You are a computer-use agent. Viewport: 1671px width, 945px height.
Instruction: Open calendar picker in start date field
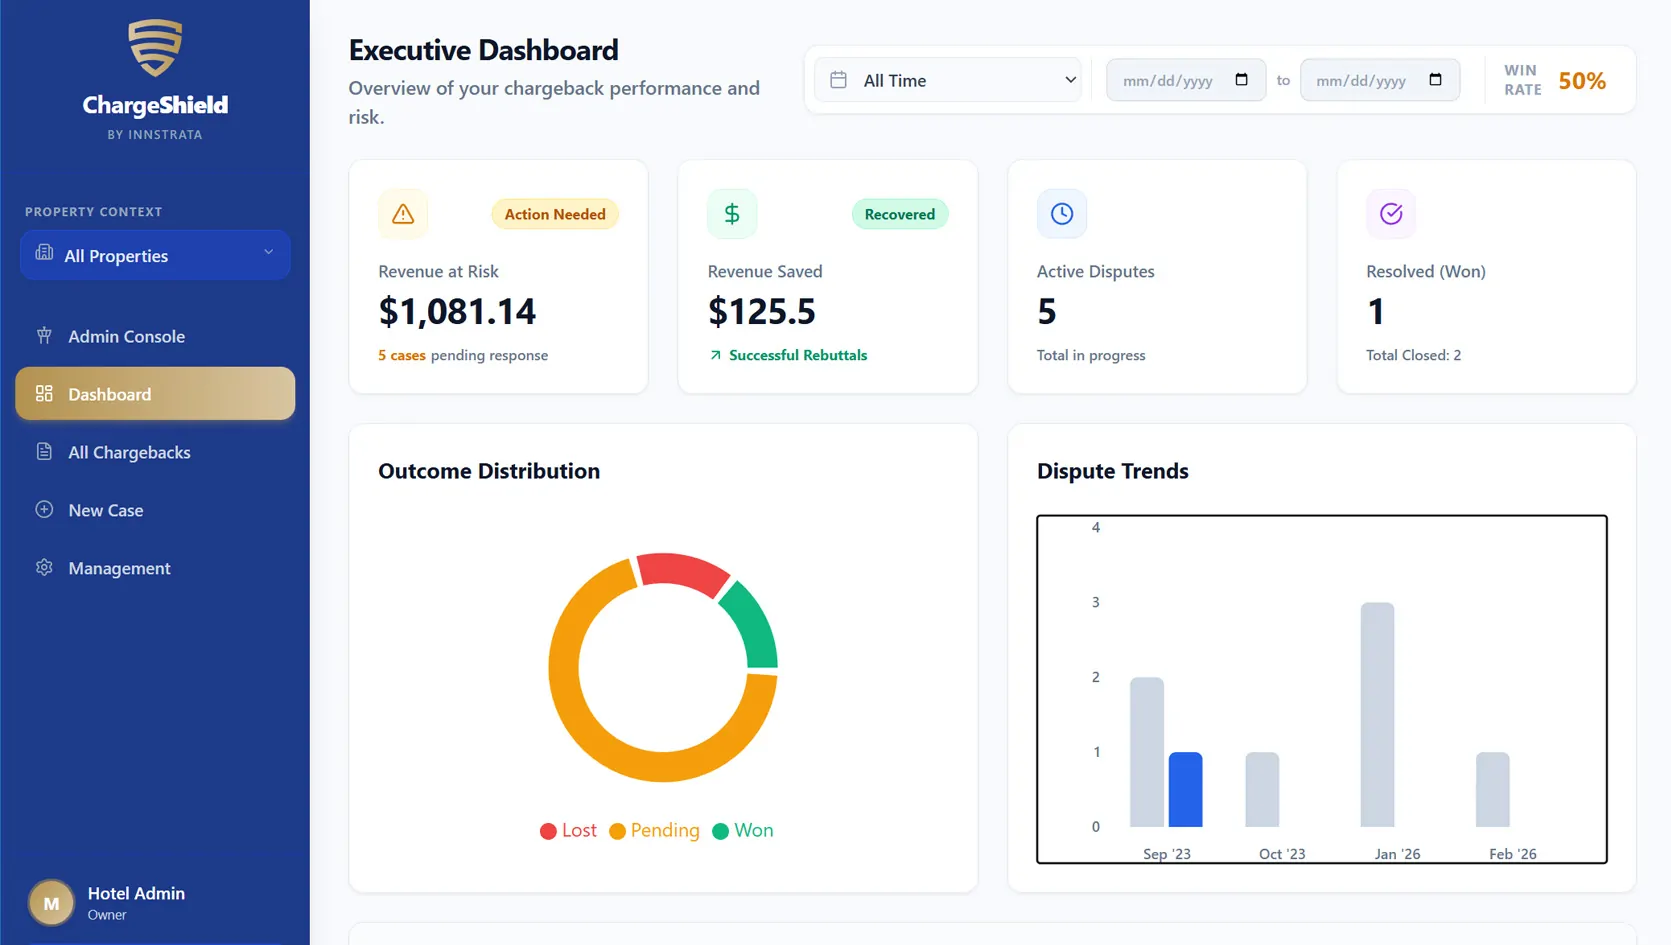coord(1241,80)
